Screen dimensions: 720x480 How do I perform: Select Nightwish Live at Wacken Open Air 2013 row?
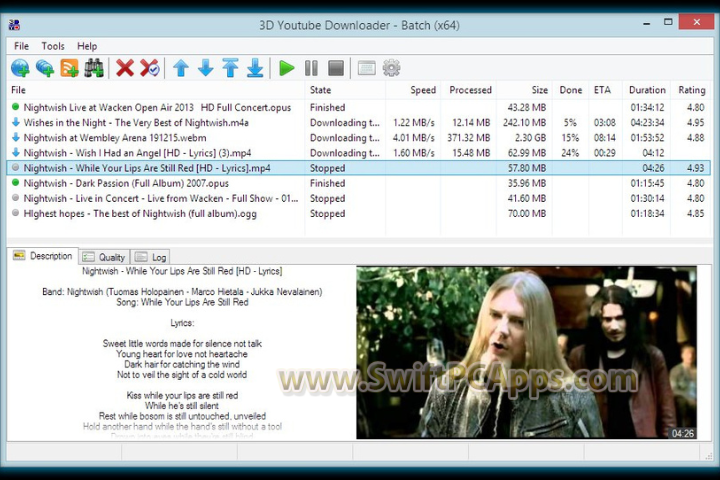pyautogui.click(x=359, y=107)
